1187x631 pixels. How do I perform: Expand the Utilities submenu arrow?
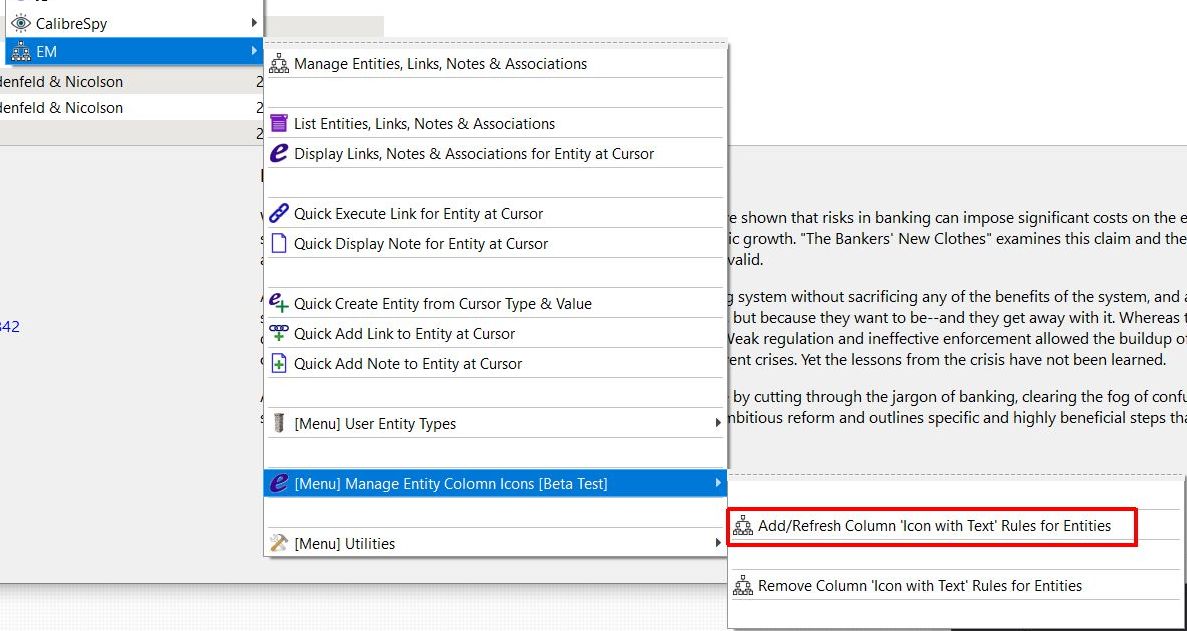click(718, 542)
